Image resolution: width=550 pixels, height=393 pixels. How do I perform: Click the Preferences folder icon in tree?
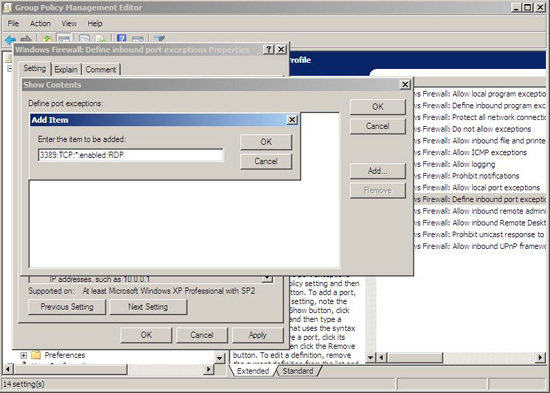(36, 355)
